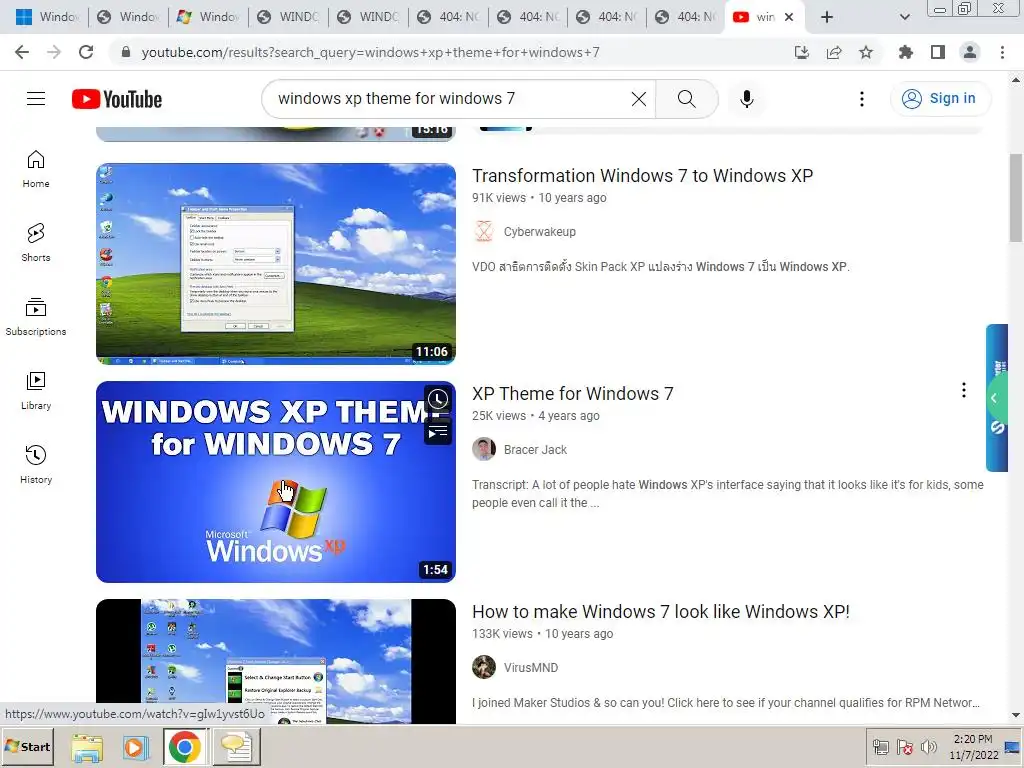Click the volume speaker tray icon
The width and height of the screenshot is (1024, 768).
point(928,746)
